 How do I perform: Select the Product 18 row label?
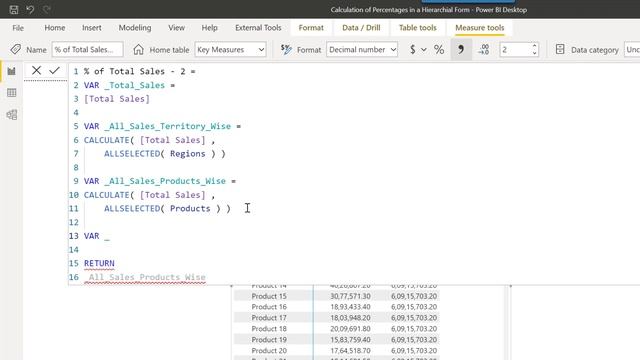click(269, 329)
